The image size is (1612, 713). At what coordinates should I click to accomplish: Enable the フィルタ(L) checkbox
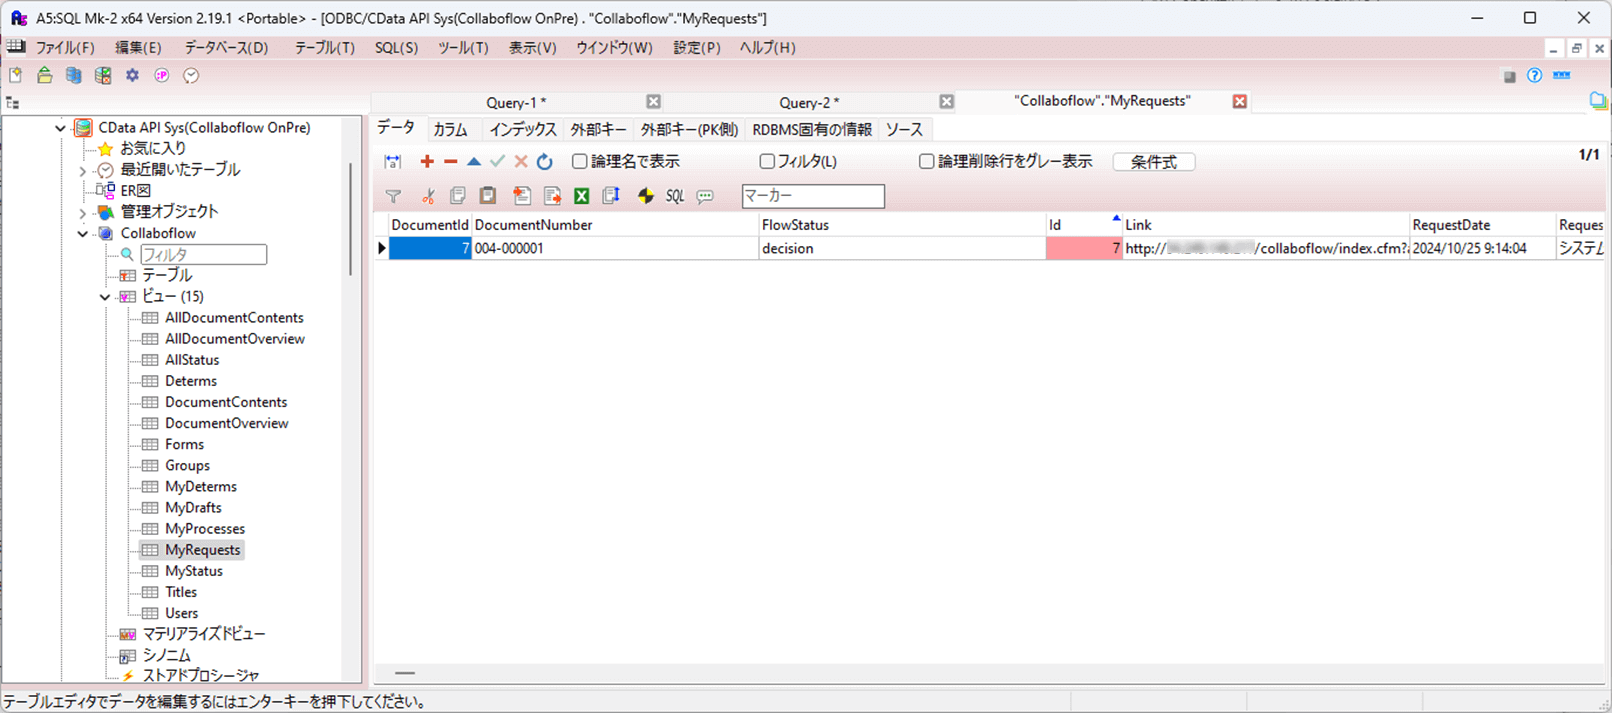click(767, 161)
